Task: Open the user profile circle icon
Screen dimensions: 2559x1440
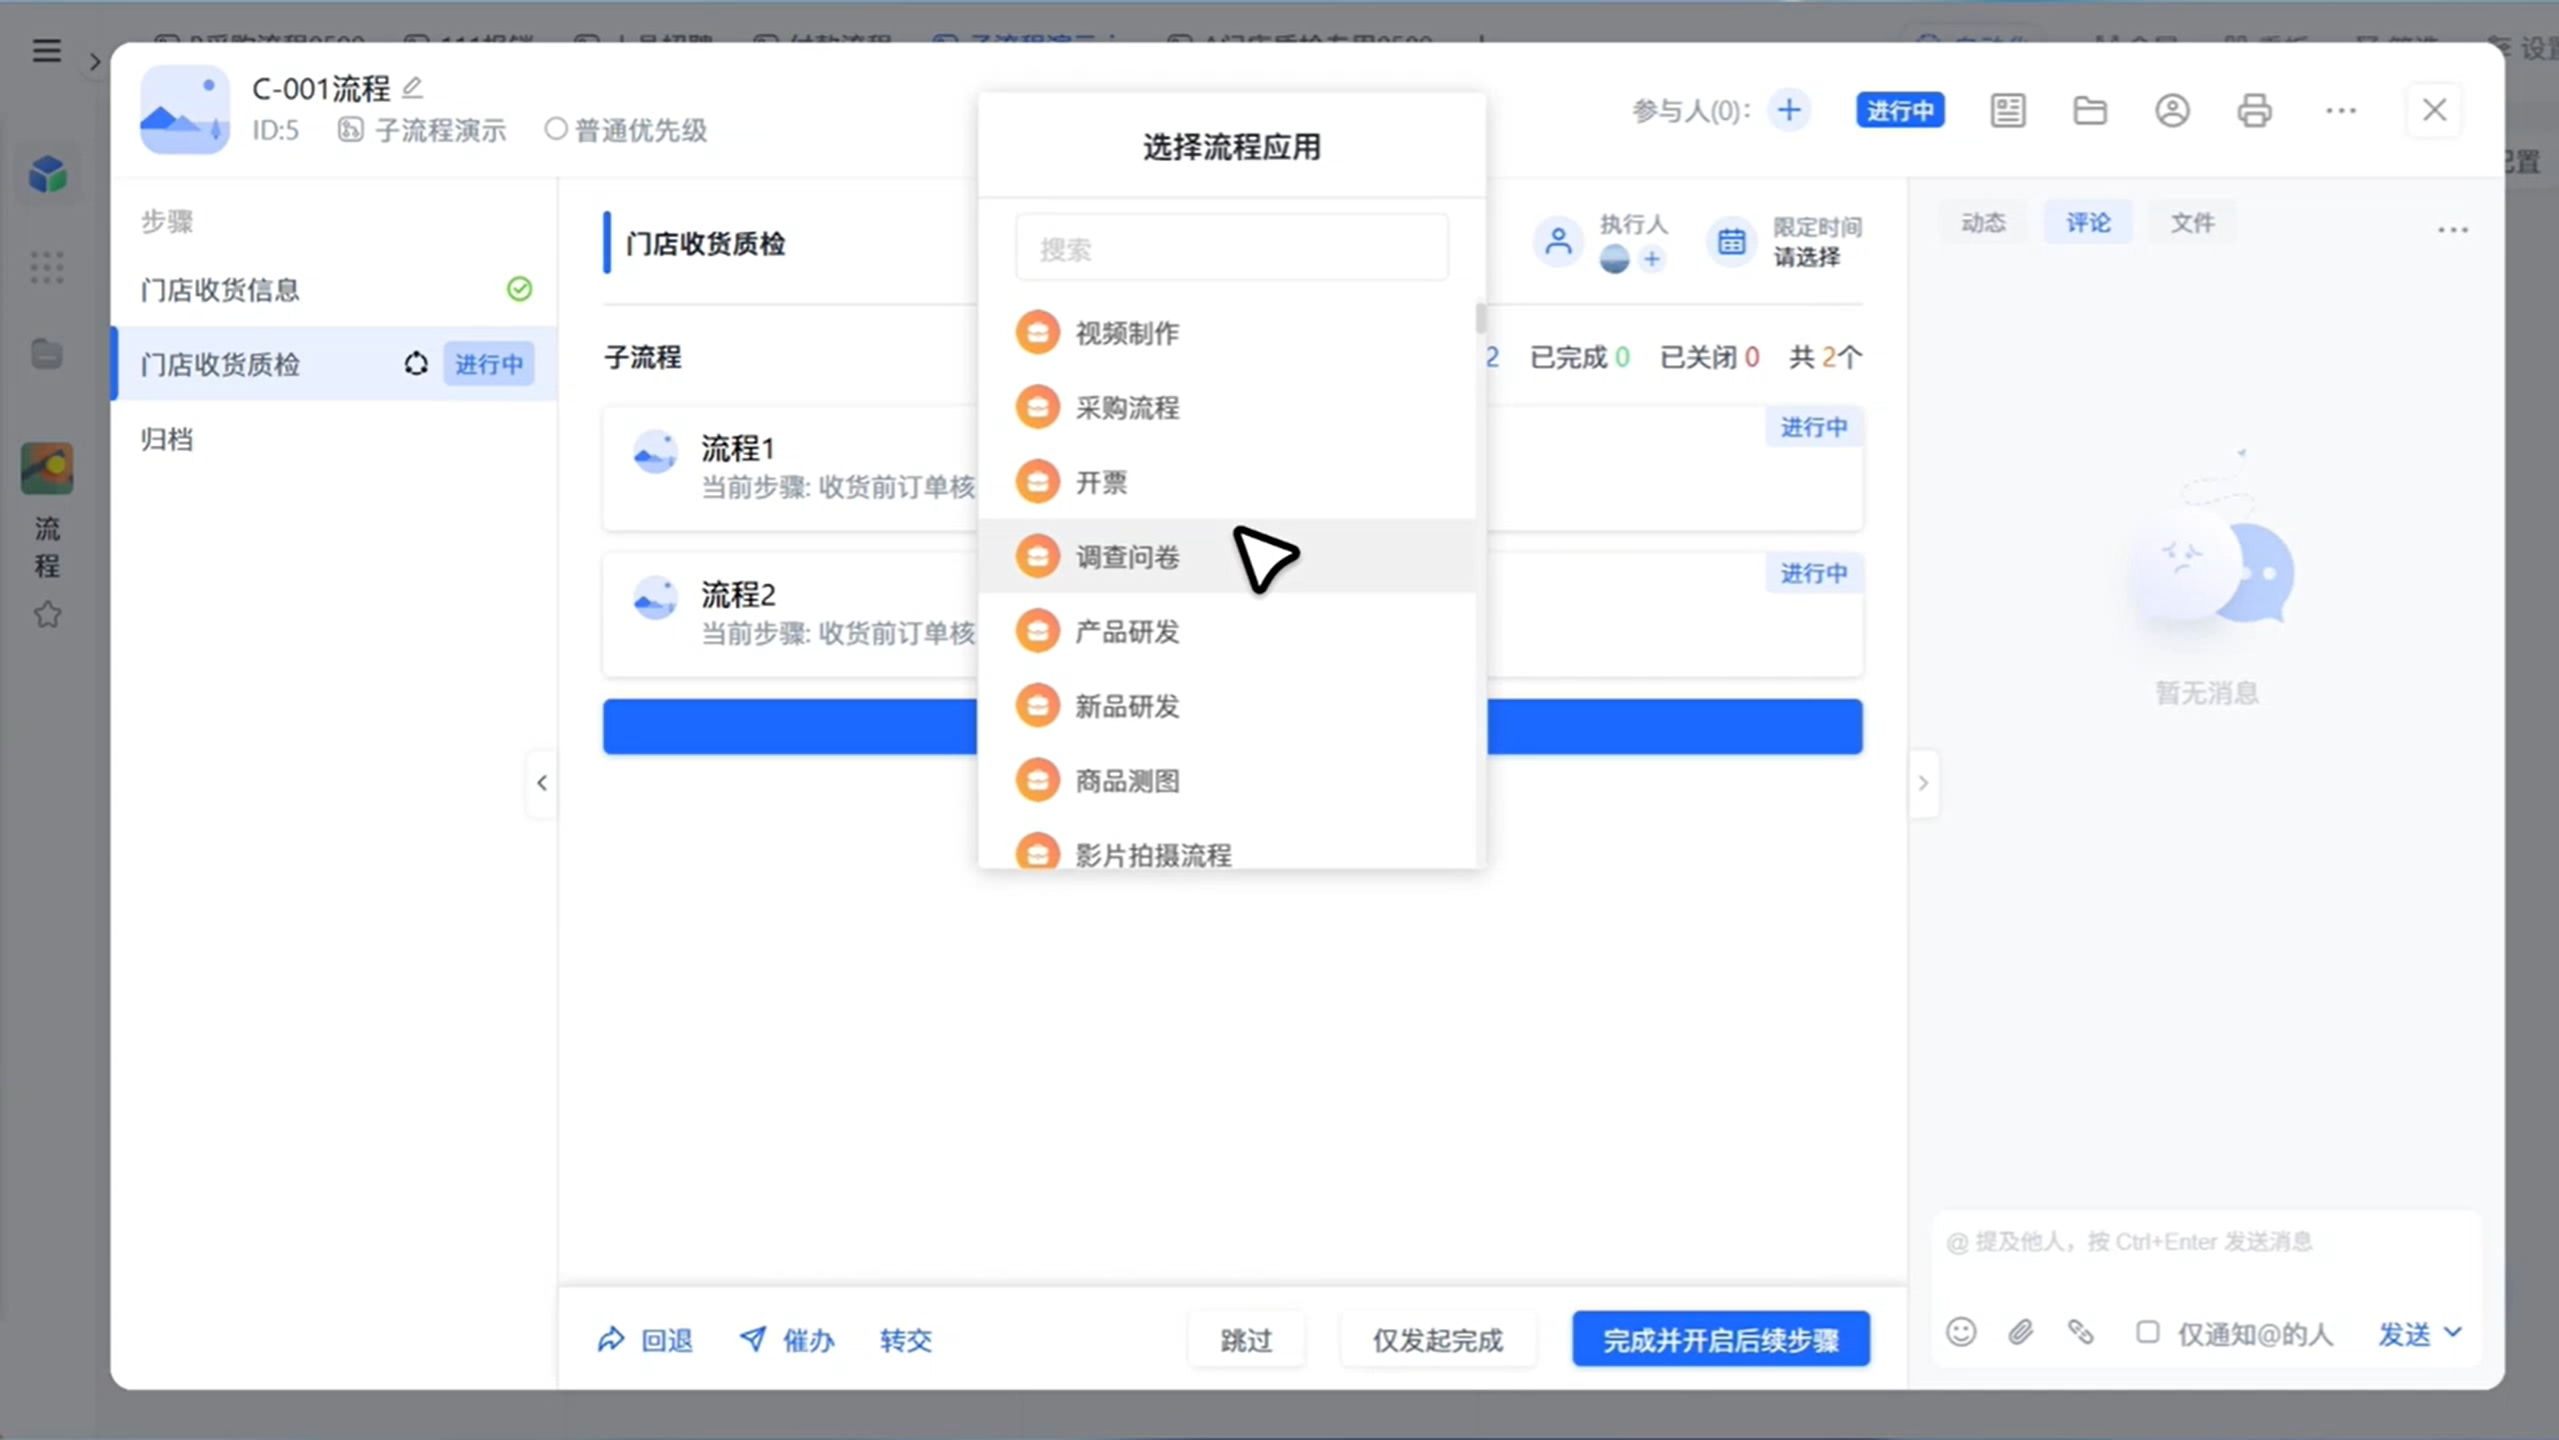Action: pyautogui.click(x=2172, y=110)
